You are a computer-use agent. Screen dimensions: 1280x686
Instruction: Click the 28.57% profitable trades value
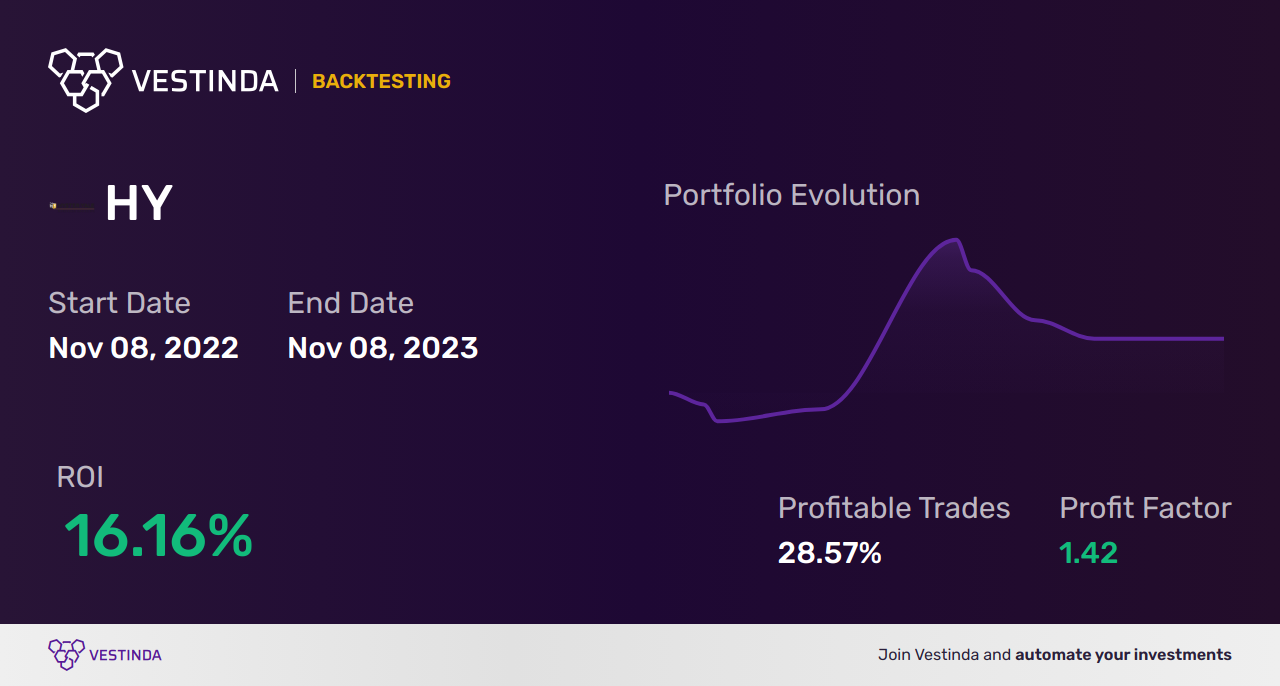coord(830,552)
